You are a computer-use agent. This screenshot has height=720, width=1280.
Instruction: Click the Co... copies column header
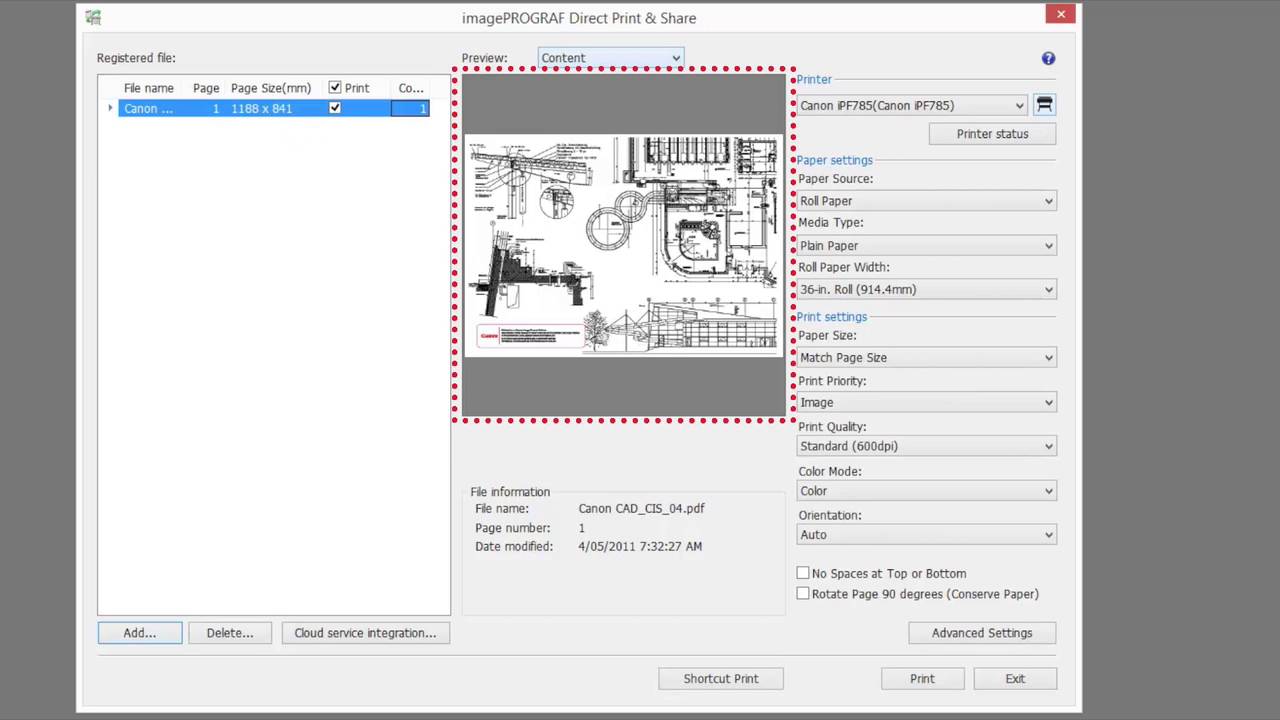tap(411, 88)
